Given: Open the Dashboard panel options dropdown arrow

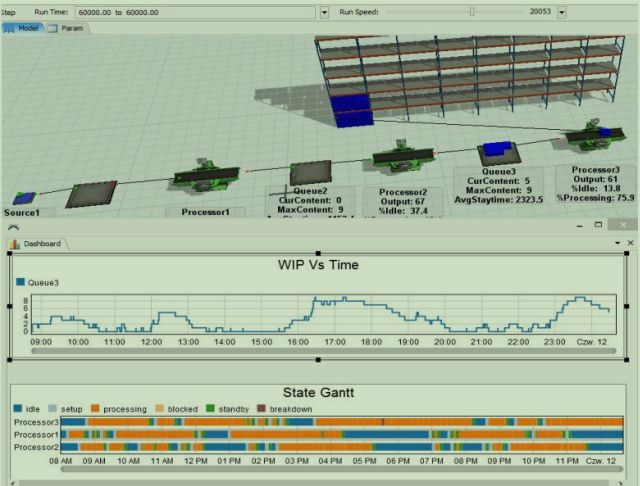Looking at the screenshot, I should click(617, 243).
